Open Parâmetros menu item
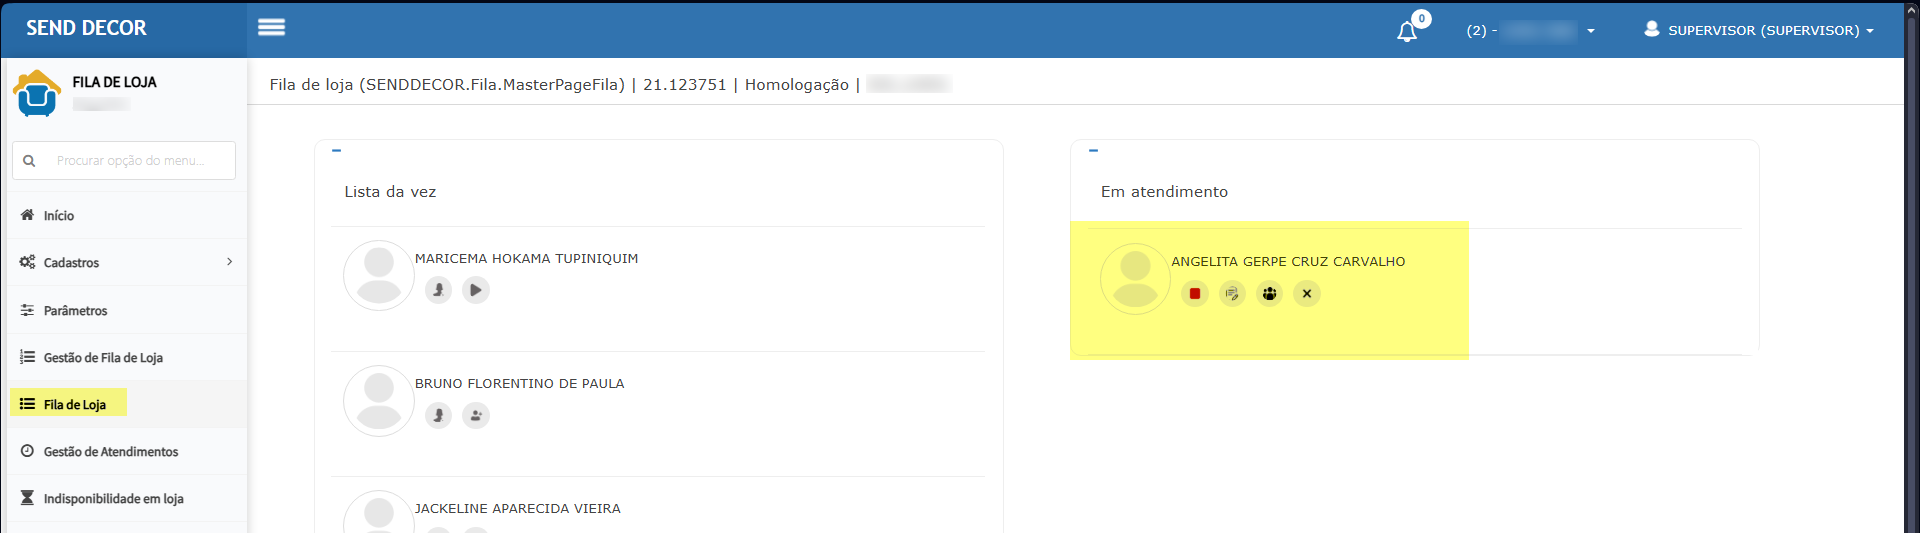The width and height of the screenshot is (1920, 533). [127, 310]
